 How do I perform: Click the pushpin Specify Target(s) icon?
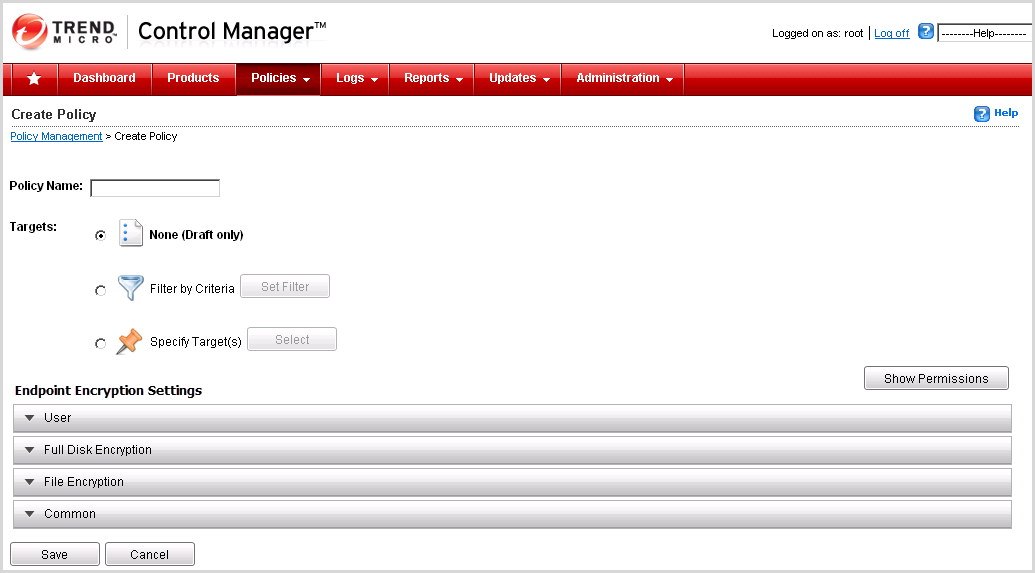[x=129, y=341]
